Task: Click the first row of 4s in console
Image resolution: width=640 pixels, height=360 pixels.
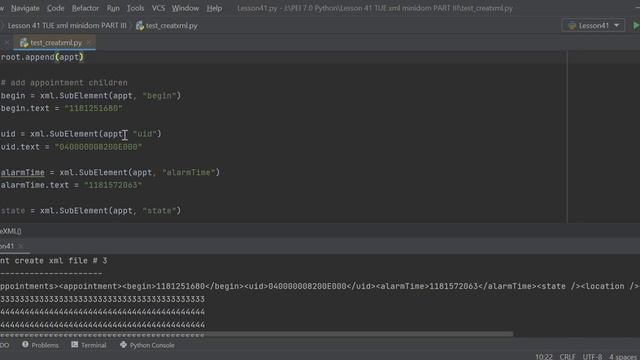Action: pyautogui.click(x=102, y=312)
